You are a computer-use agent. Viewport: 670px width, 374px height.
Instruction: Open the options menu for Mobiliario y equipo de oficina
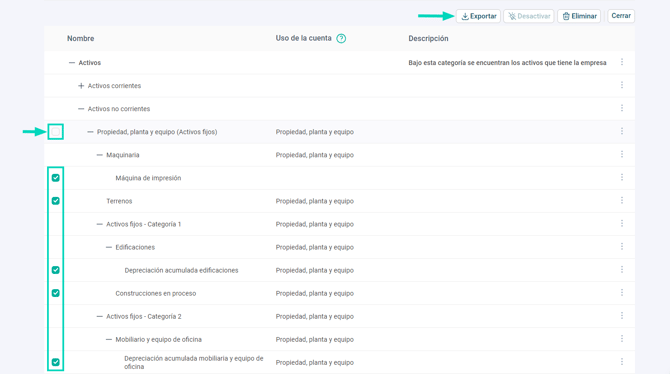tap(622, 339)
